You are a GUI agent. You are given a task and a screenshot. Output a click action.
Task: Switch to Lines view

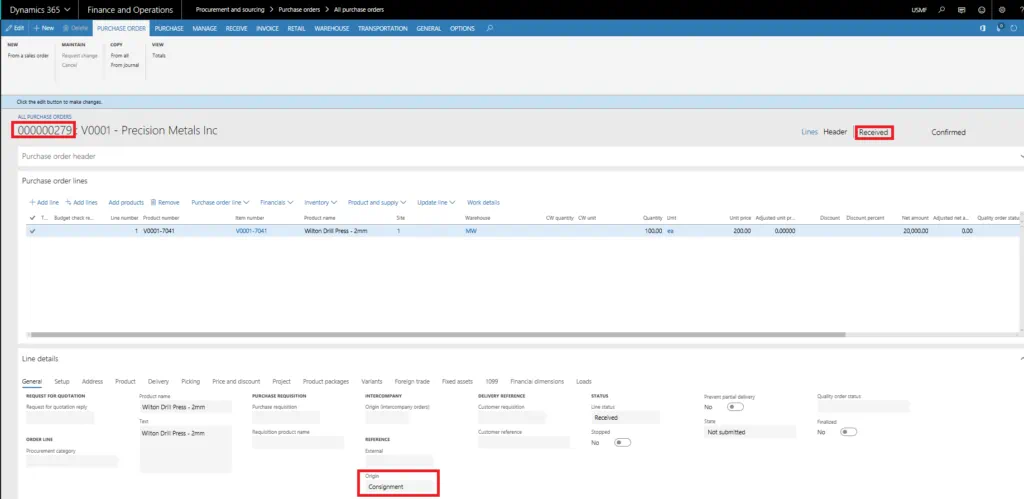click(x=809, y=132)
